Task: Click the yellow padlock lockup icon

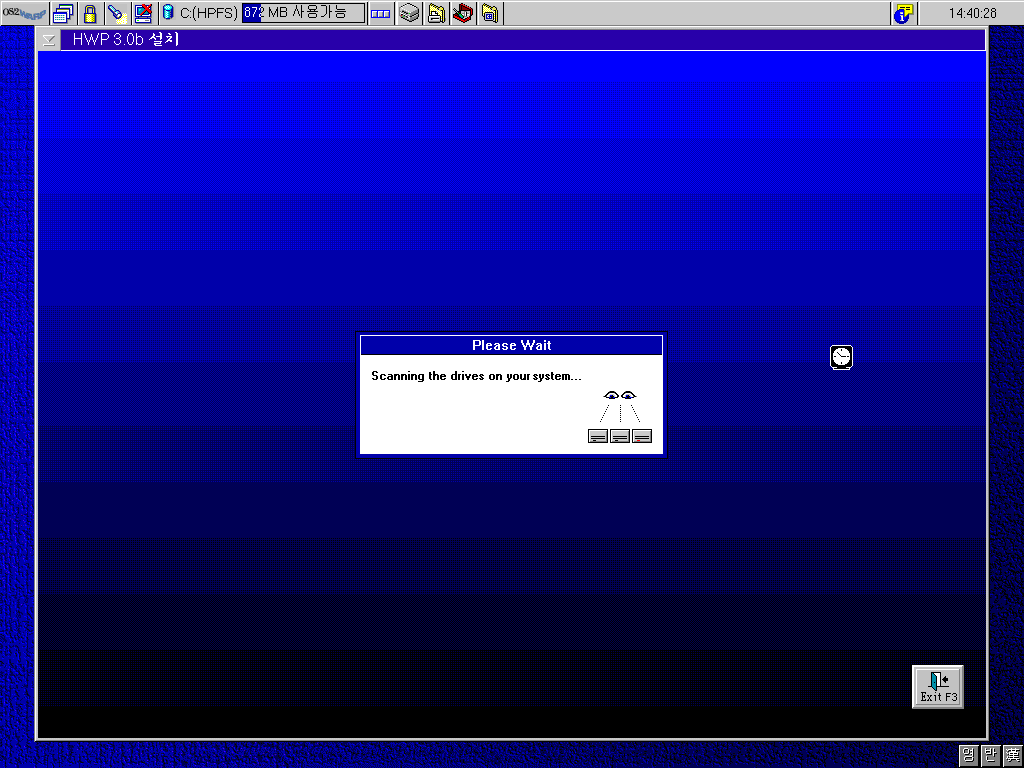Action: click(x=90, y=13)
